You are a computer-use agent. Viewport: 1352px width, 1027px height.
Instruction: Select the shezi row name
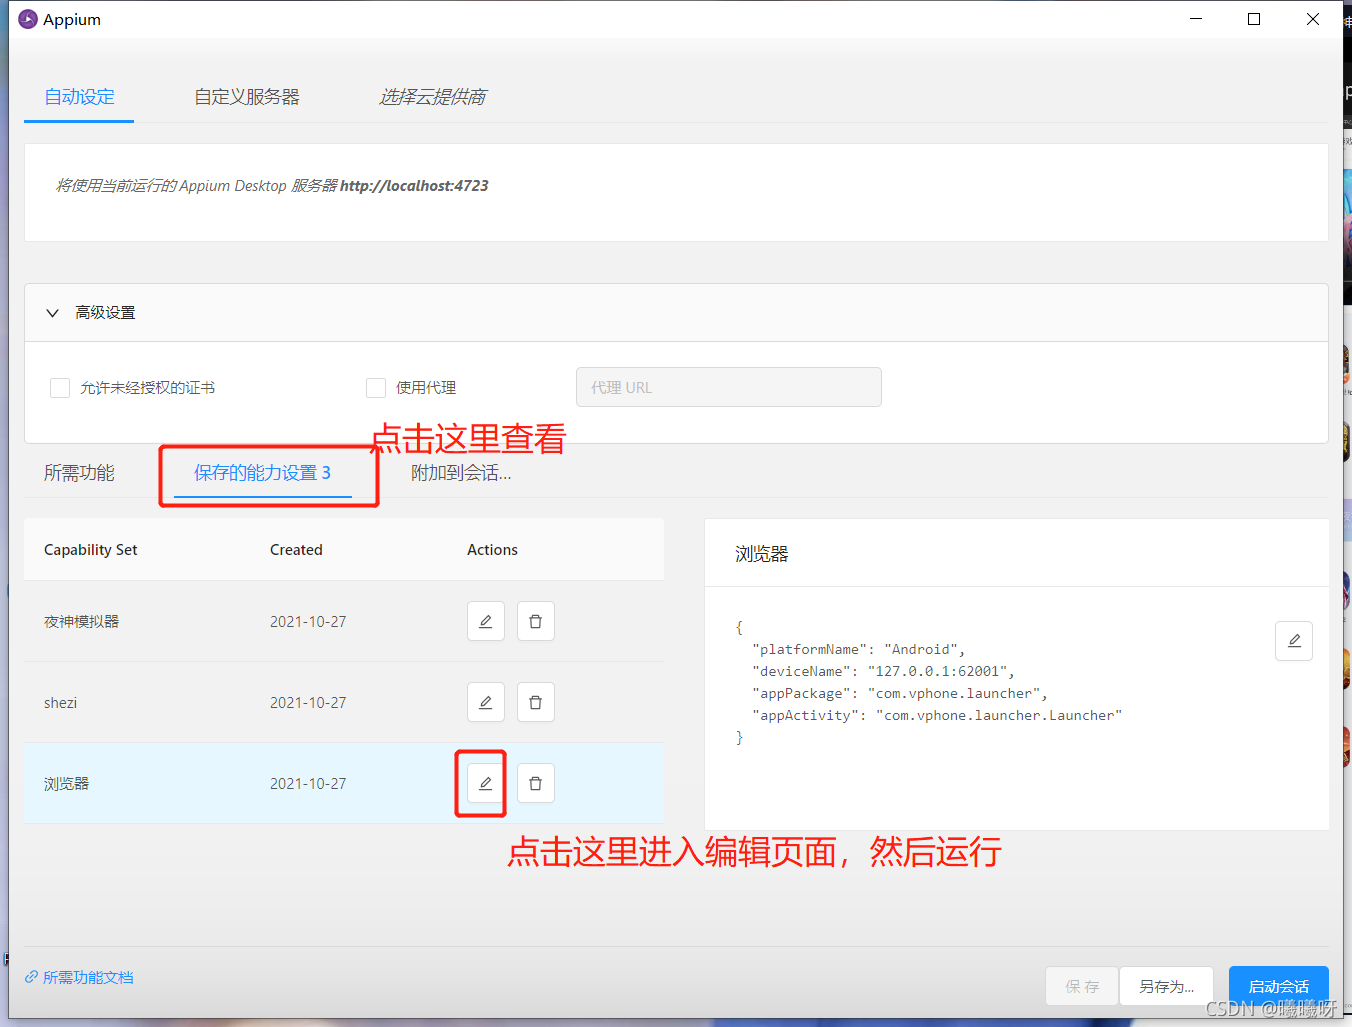click(60, 702)
